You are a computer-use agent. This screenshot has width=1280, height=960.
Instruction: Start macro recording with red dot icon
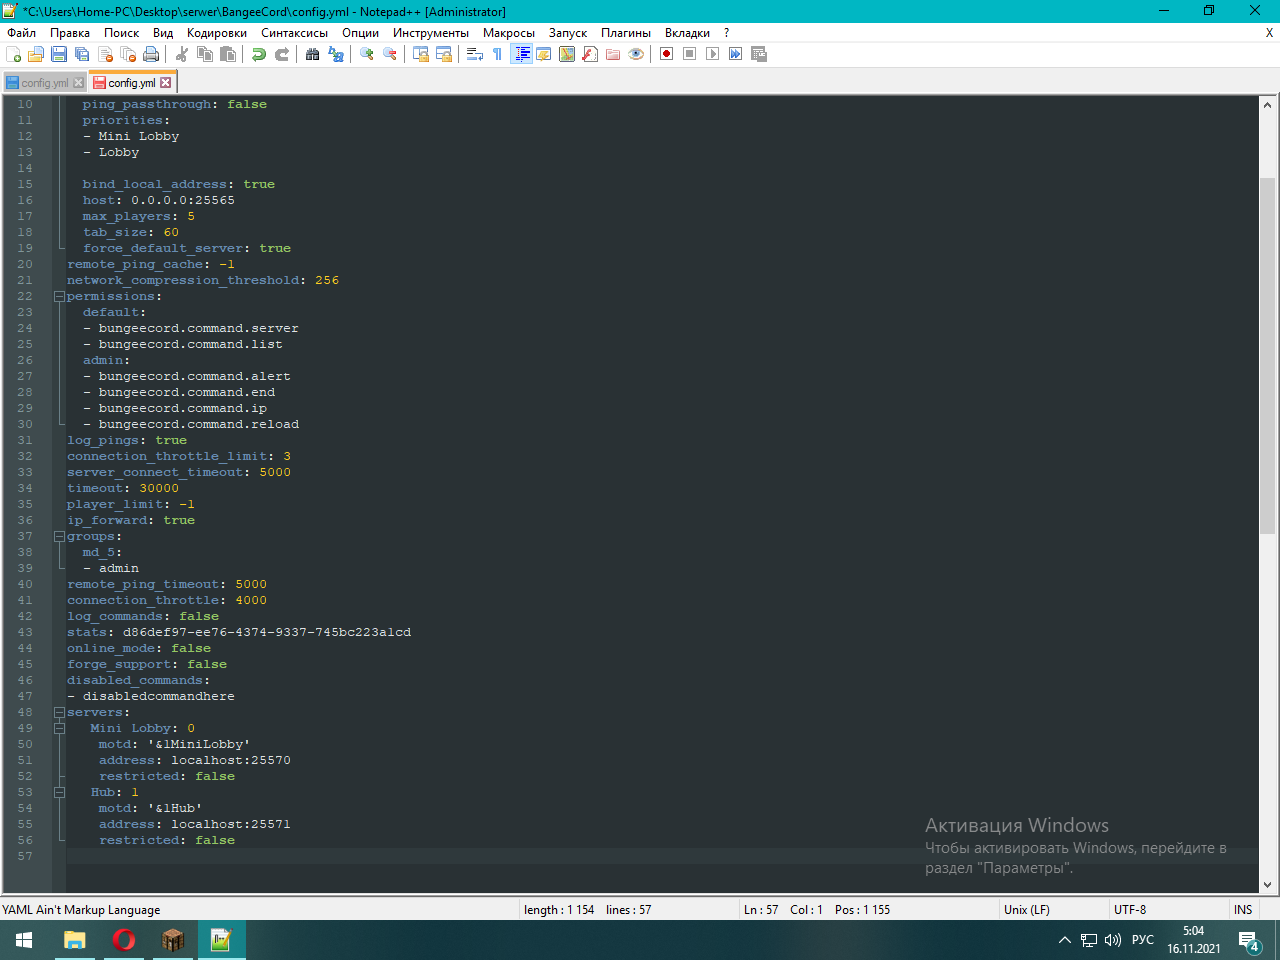(x=667, y=54)
